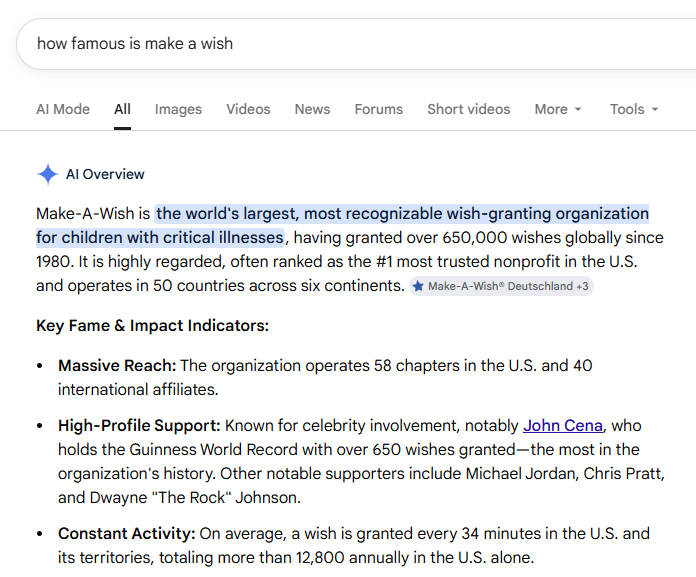Click the text "12,800 annually in the U.S. alone"
696x577 pixels.
(x=413, y=557)
